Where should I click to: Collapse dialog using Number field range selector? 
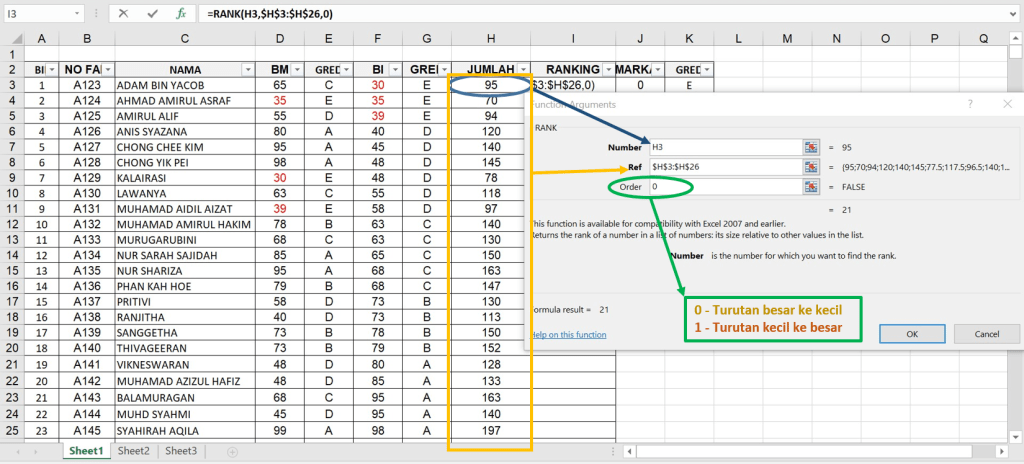(x=811, y=146)
